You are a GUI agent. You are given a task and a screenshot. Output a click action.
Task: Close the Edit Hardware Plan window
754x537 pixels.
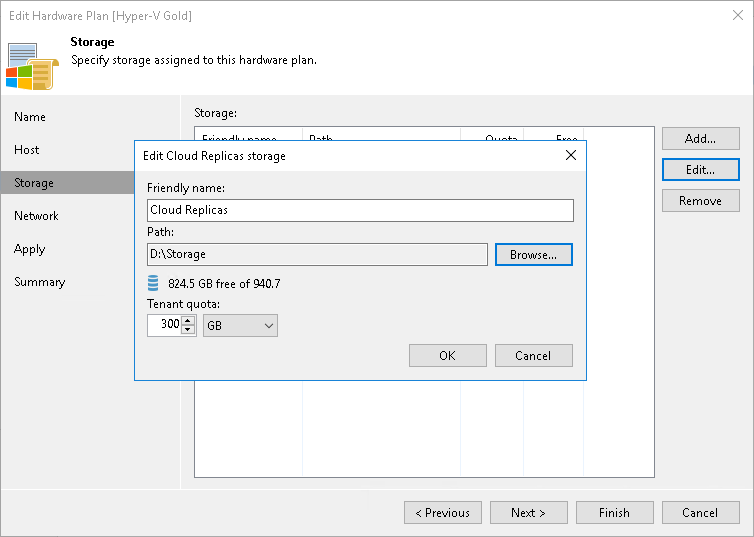(x=738, y=15)
